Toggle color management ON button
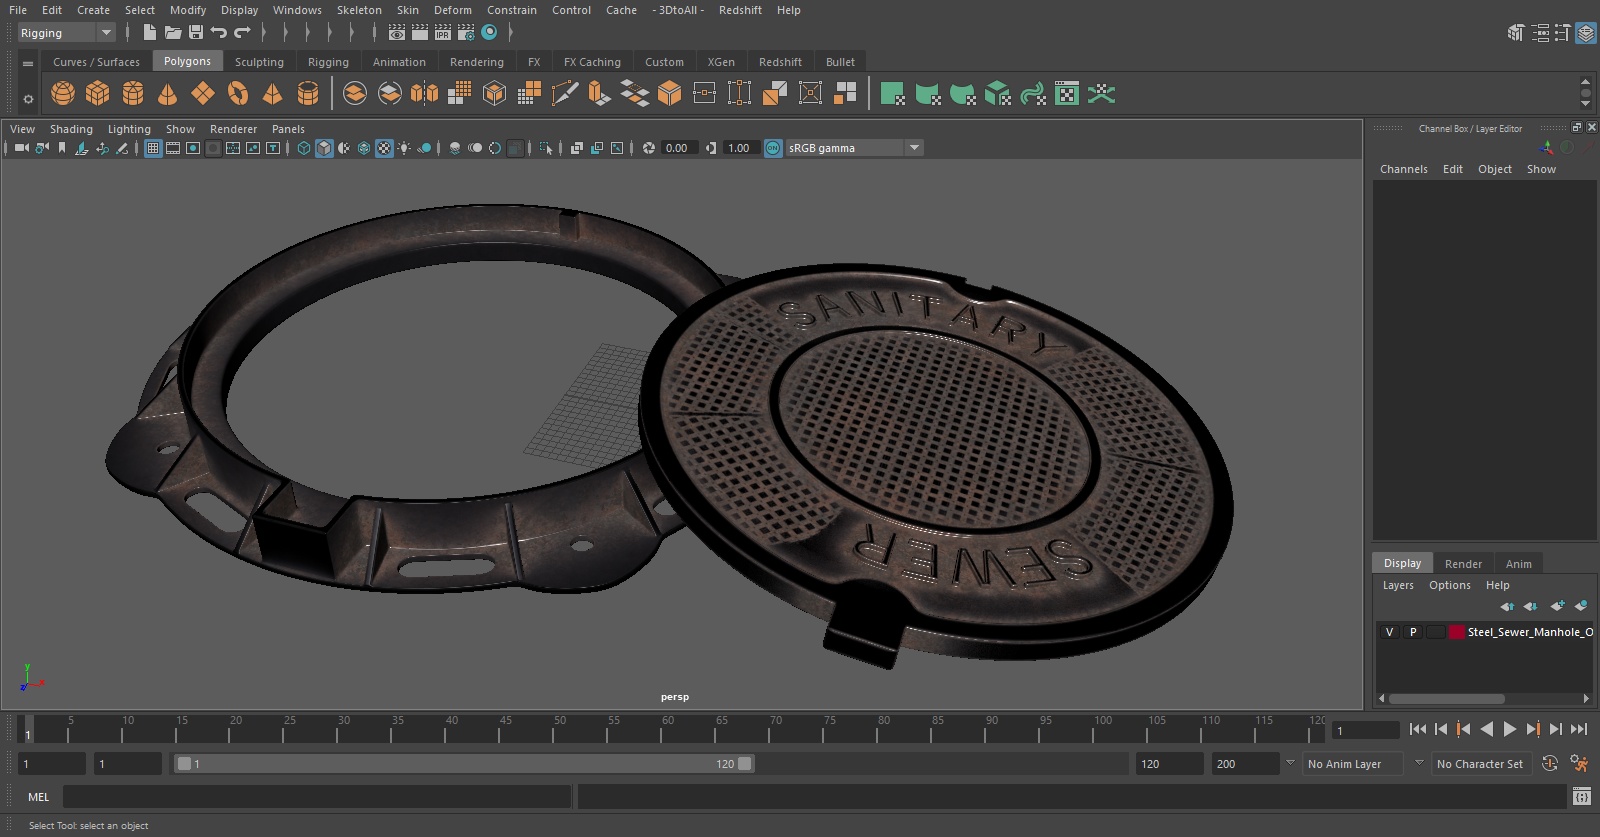This screenshot has height=837, width=1600. 773,148
